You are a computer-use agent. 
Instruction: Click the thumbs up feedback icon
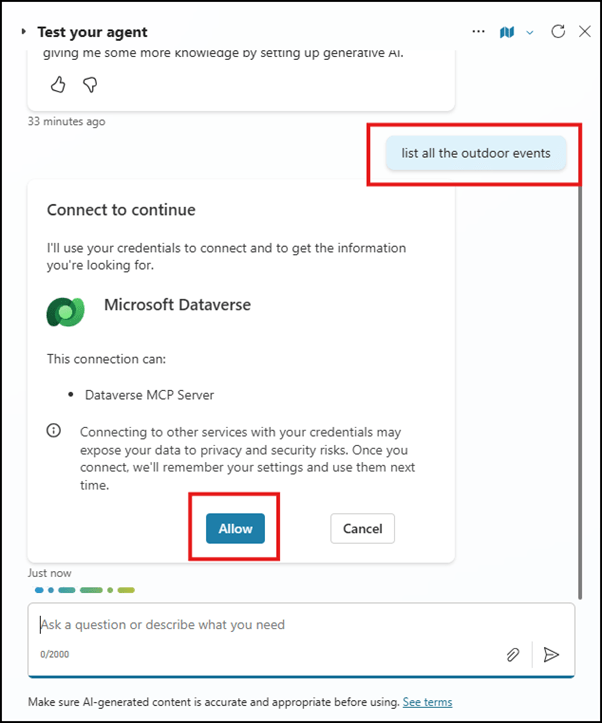point(58,85)
